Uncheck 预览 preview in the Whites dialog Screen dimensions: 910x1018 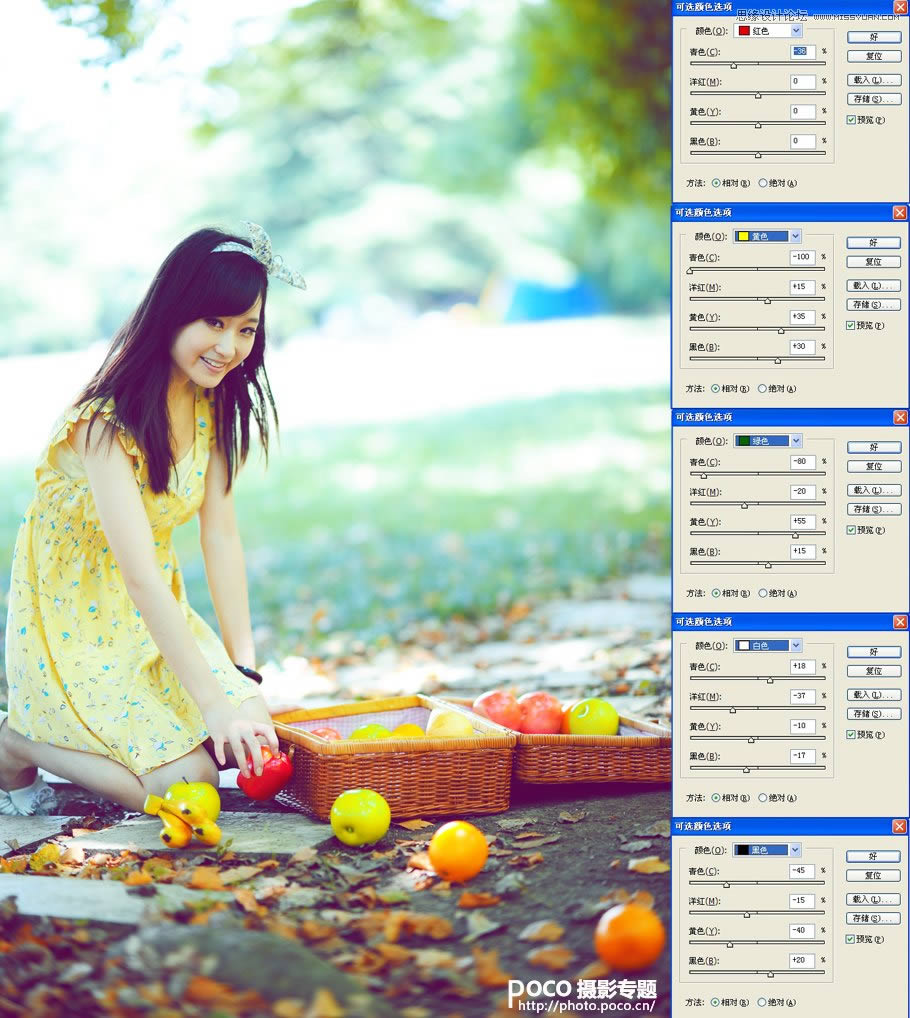click(851, 734)
